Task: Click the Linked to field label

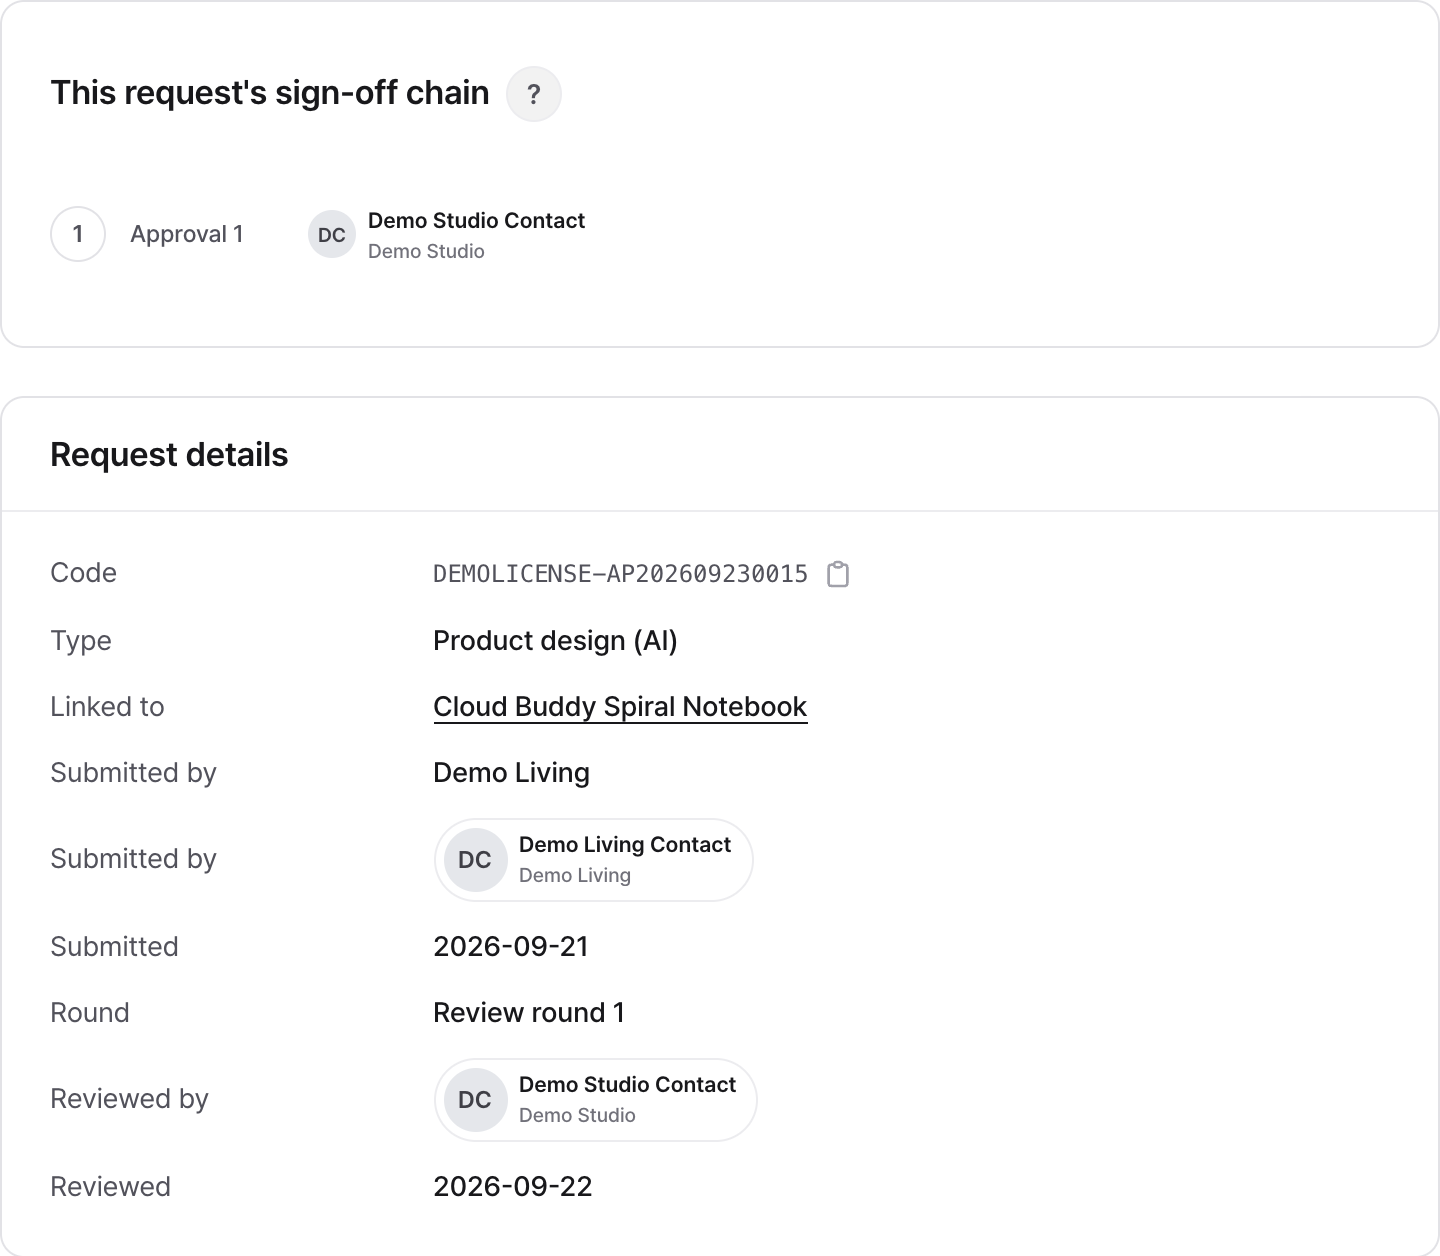Action: click(x=107, y=707)
